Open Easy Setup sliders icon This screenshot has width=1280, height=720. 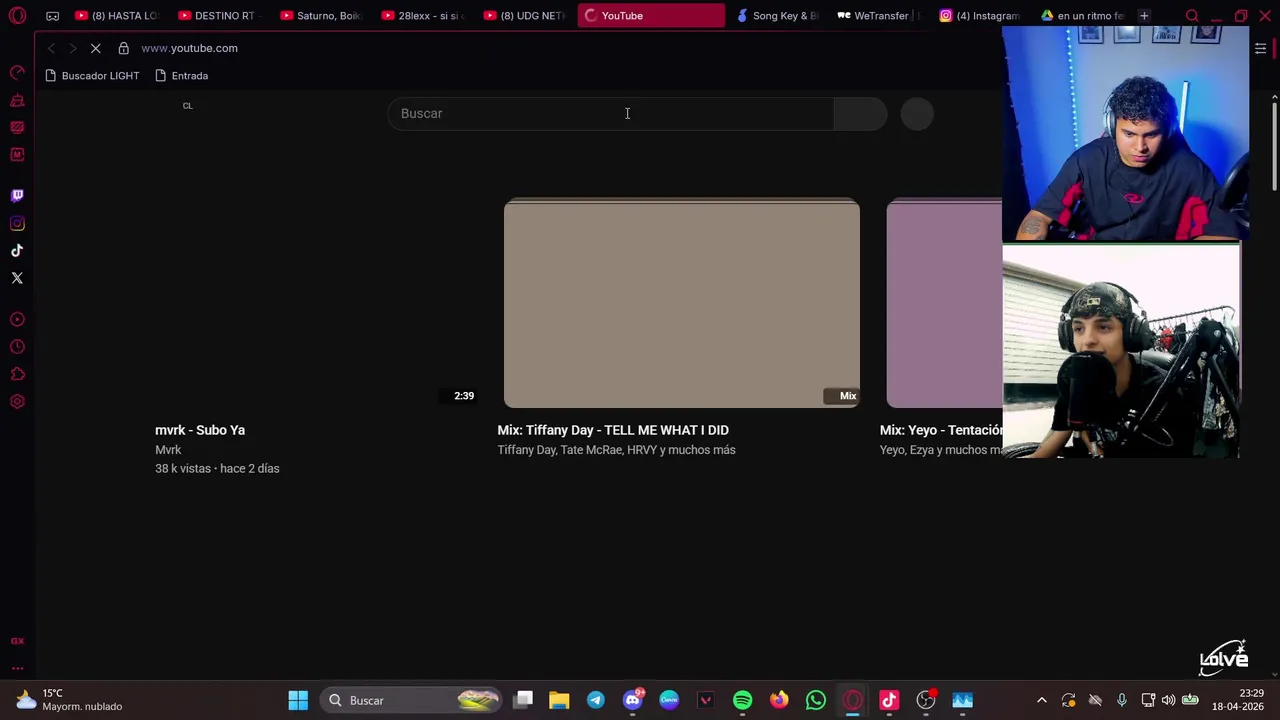(x=1260, y=48)
